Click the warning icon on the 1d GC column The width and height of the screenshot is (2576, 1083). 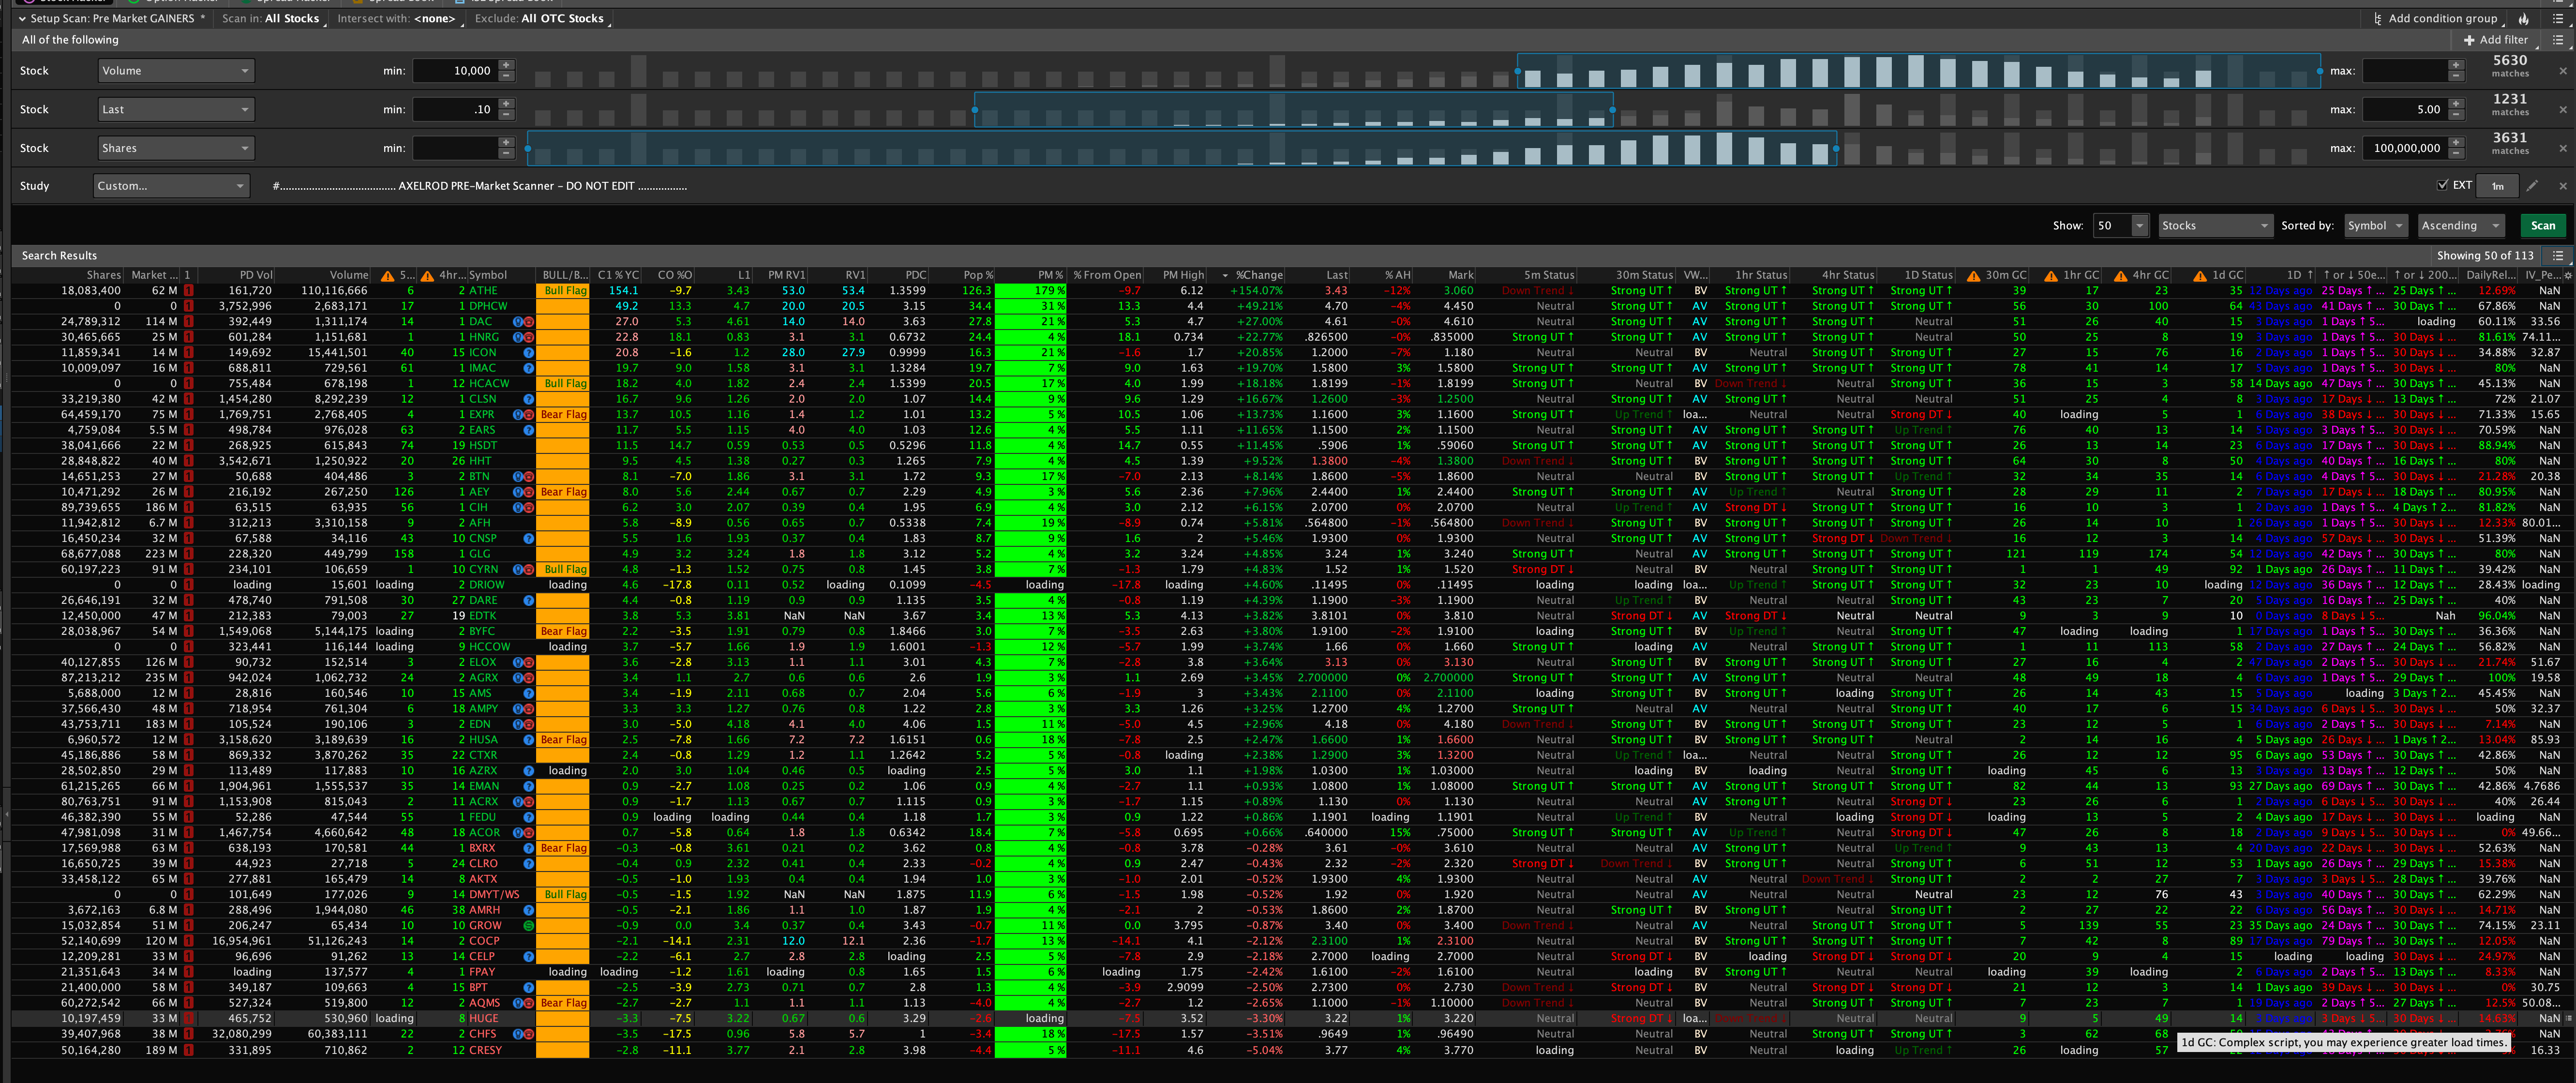pos(2199,276)
